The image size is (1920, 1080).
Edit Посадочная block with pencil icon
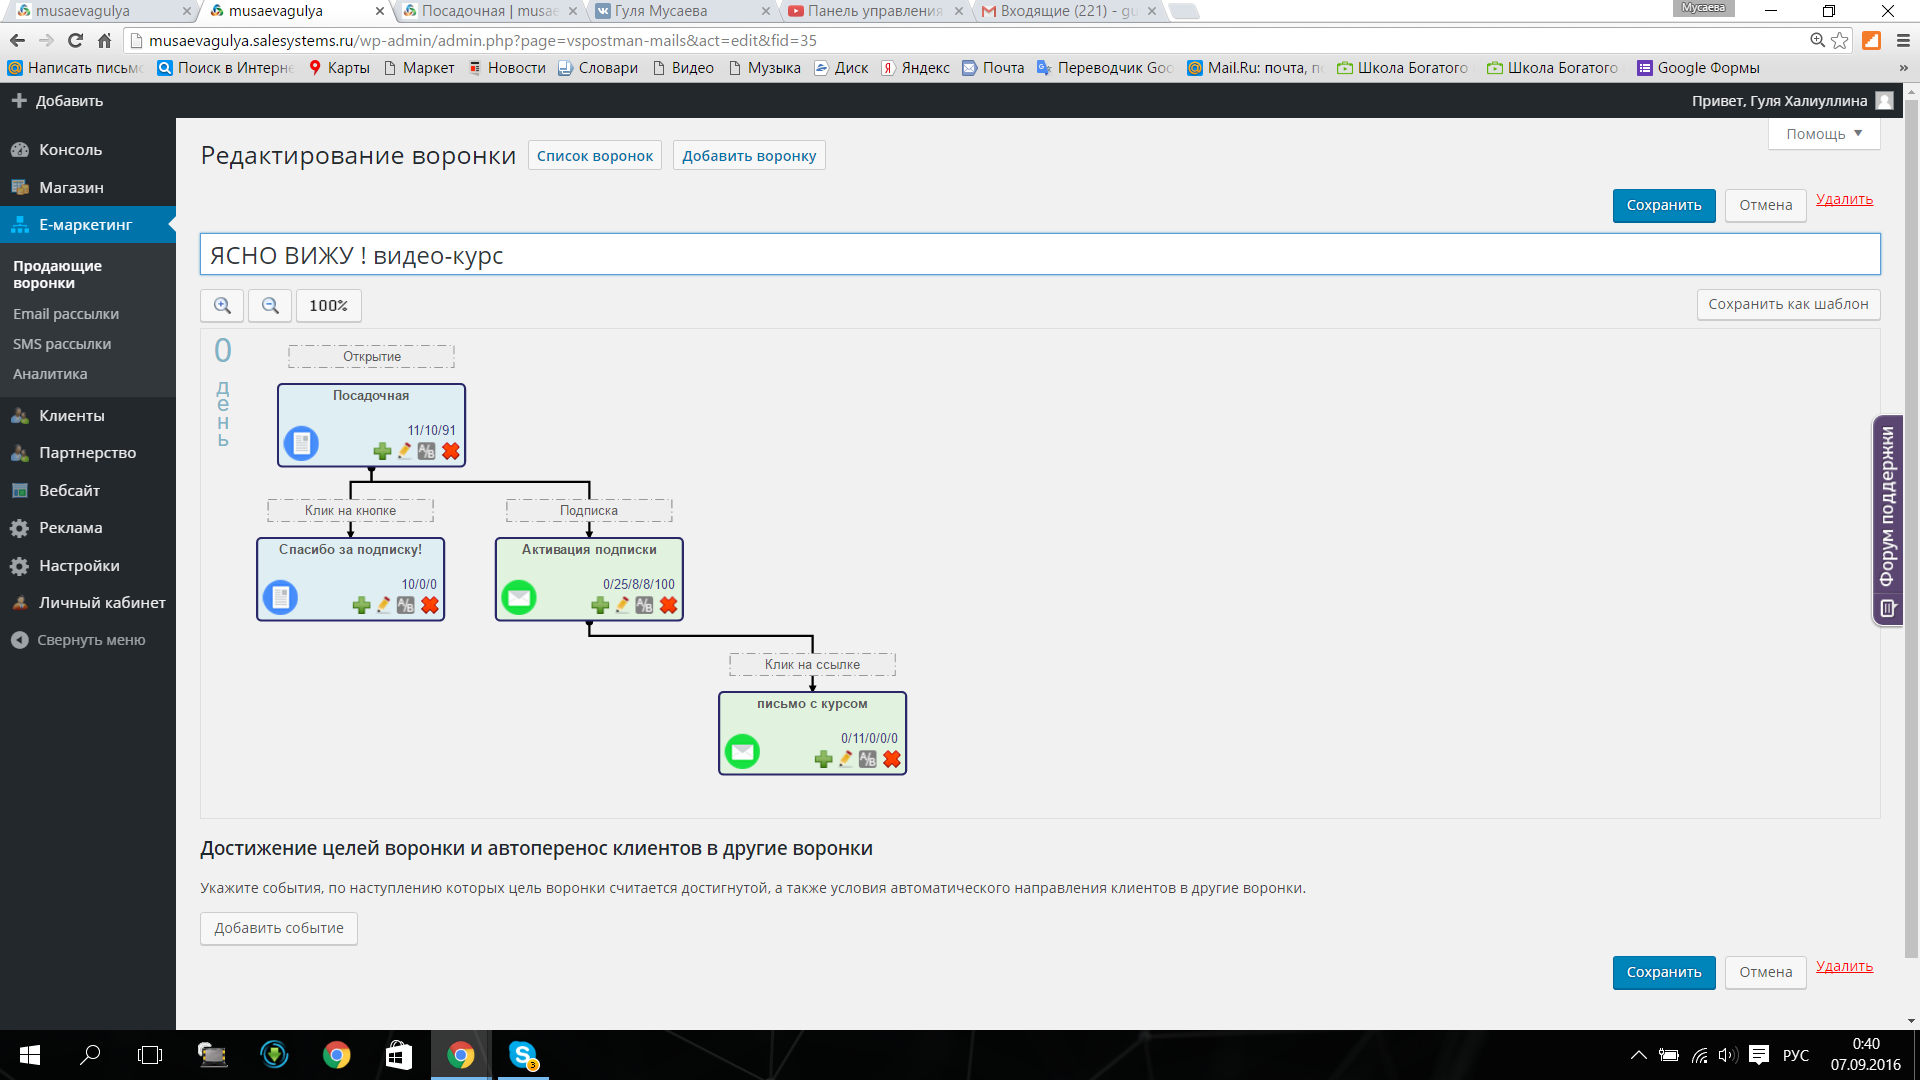[404, 452]
